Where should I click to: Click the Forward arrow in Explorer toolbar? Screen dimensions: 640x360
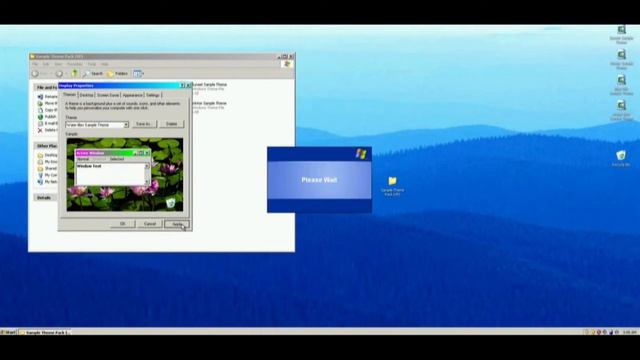coord(59,73)
